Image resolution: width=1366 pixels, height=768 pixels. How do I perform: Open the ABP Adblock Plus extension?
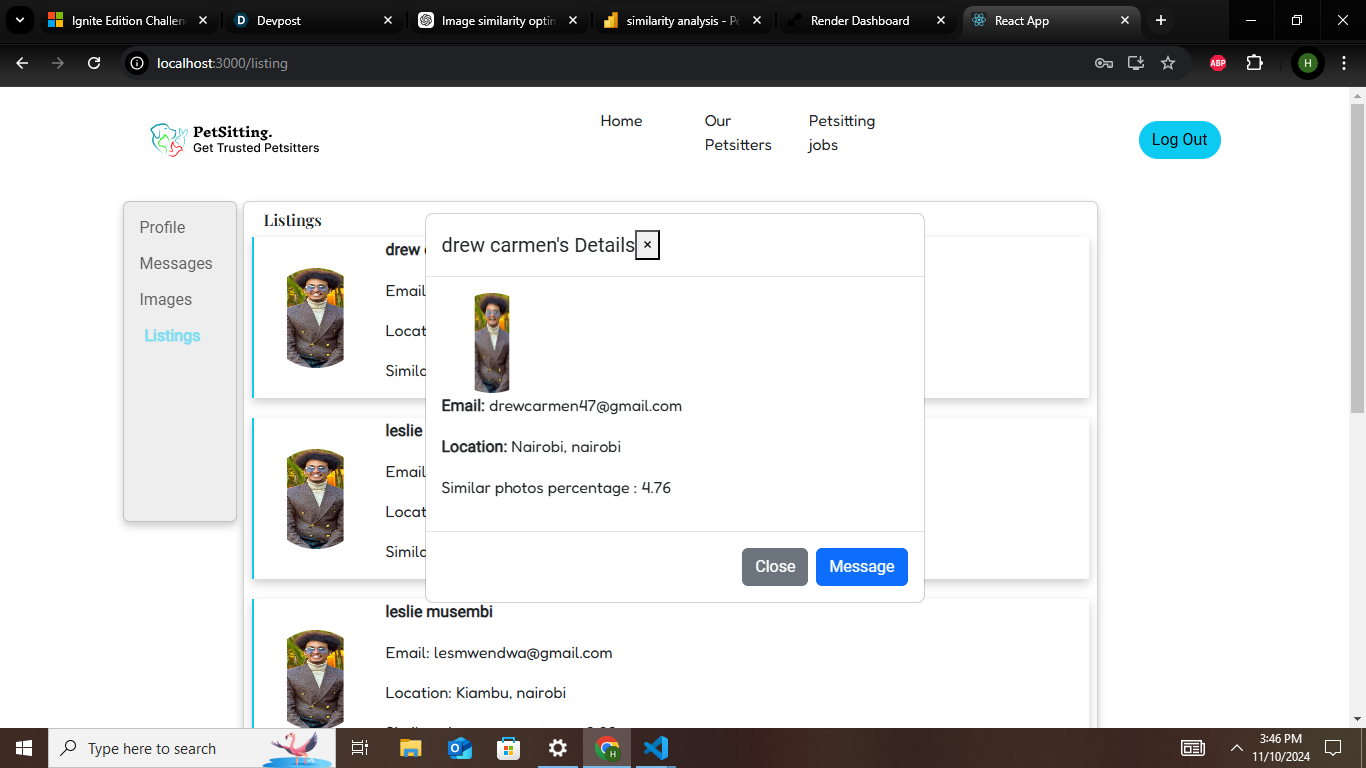click(1218, 63)
